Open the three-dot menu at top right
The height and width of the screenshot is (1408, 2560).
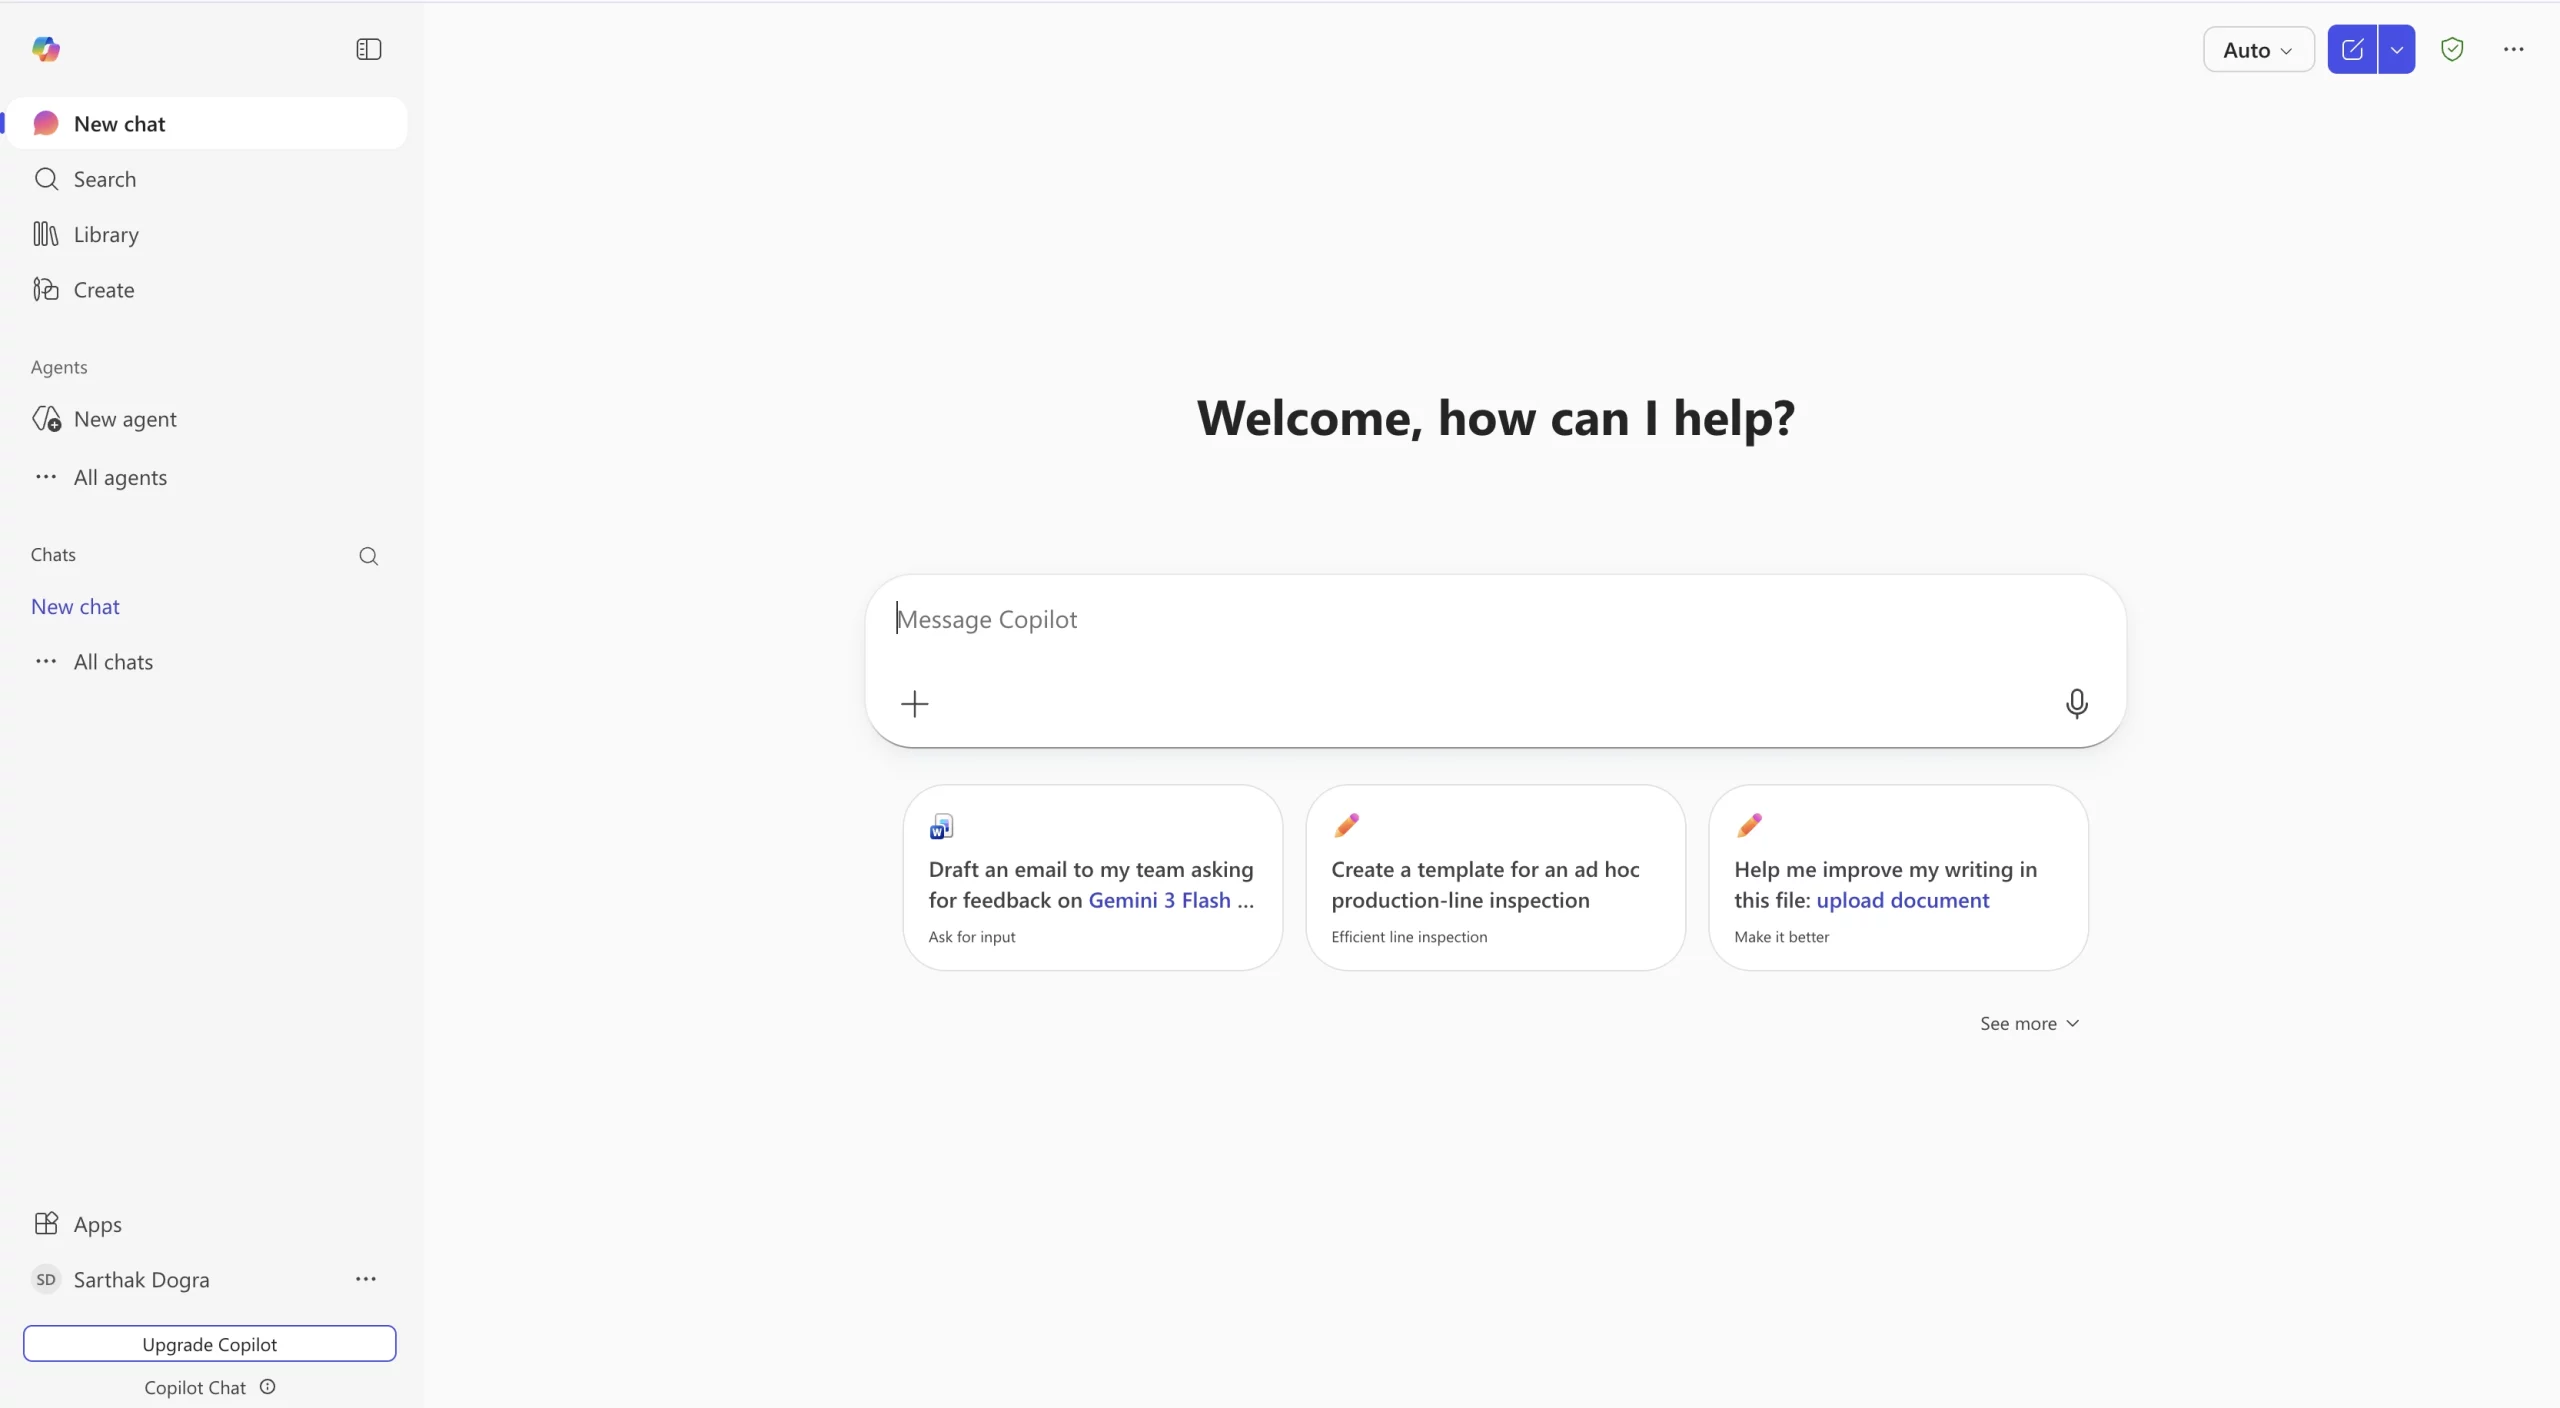coord(2513,49)
